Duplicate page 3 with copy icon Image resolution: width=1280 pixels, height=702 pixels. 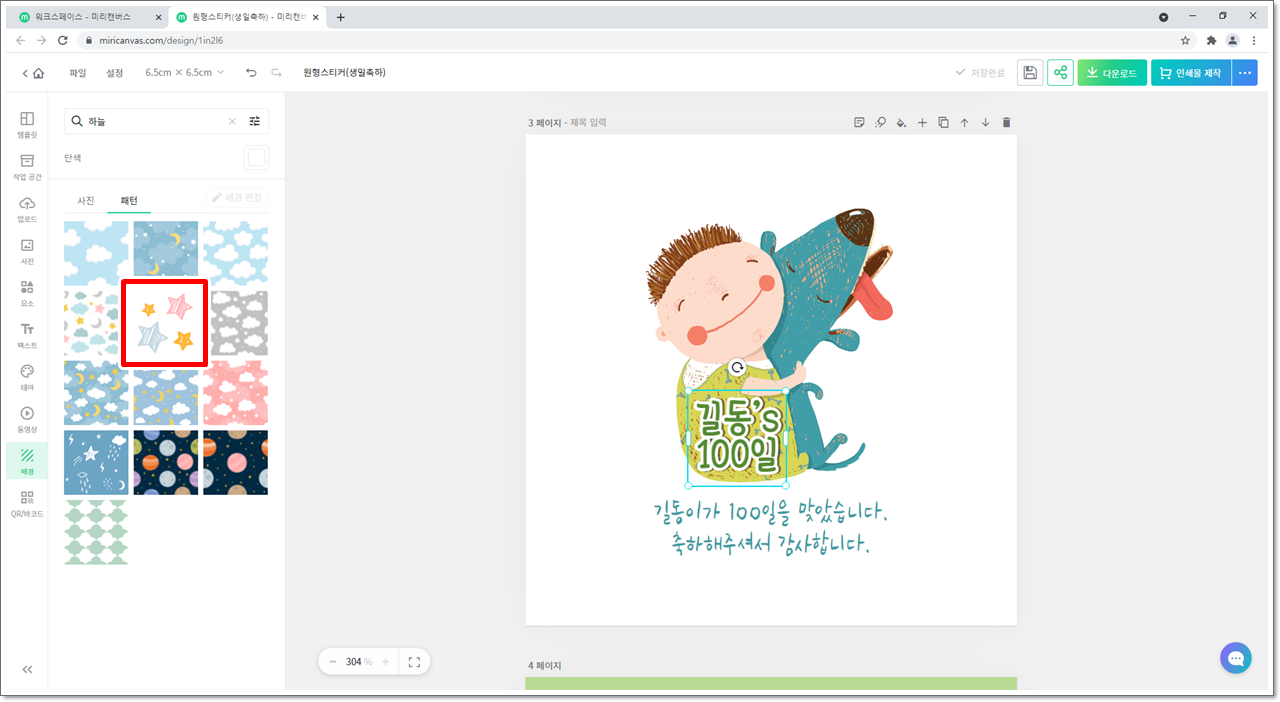(x=943, y=123)
